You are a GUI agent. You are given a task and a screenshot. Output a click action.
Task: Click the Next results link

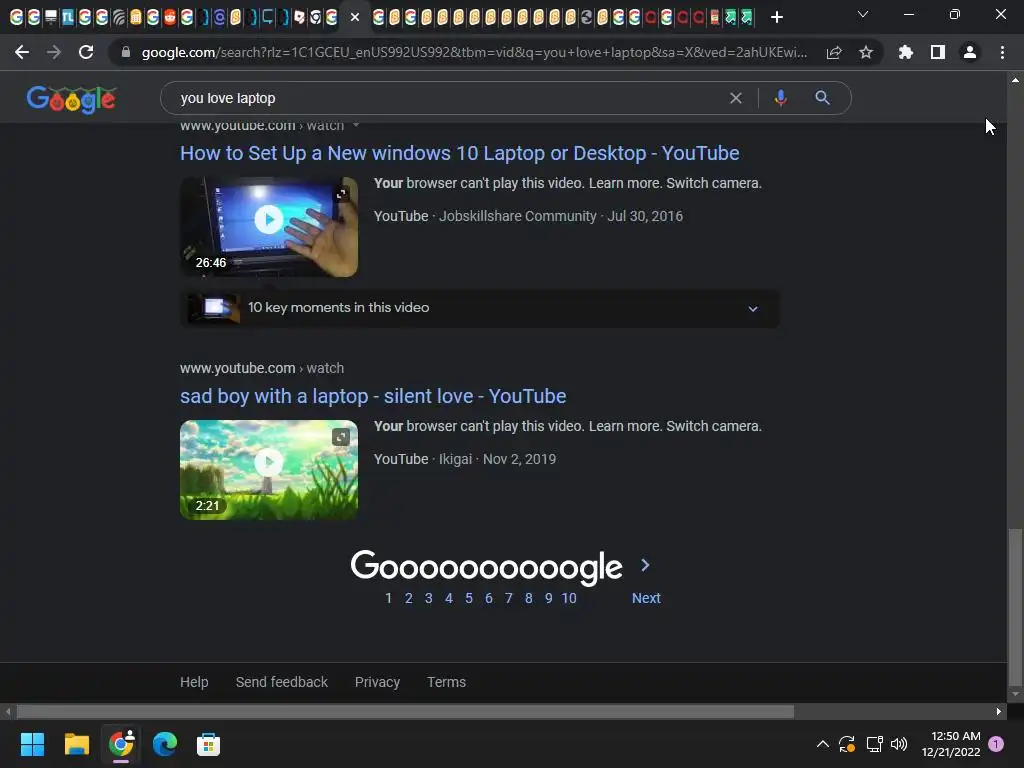click(x=646, y=598)
